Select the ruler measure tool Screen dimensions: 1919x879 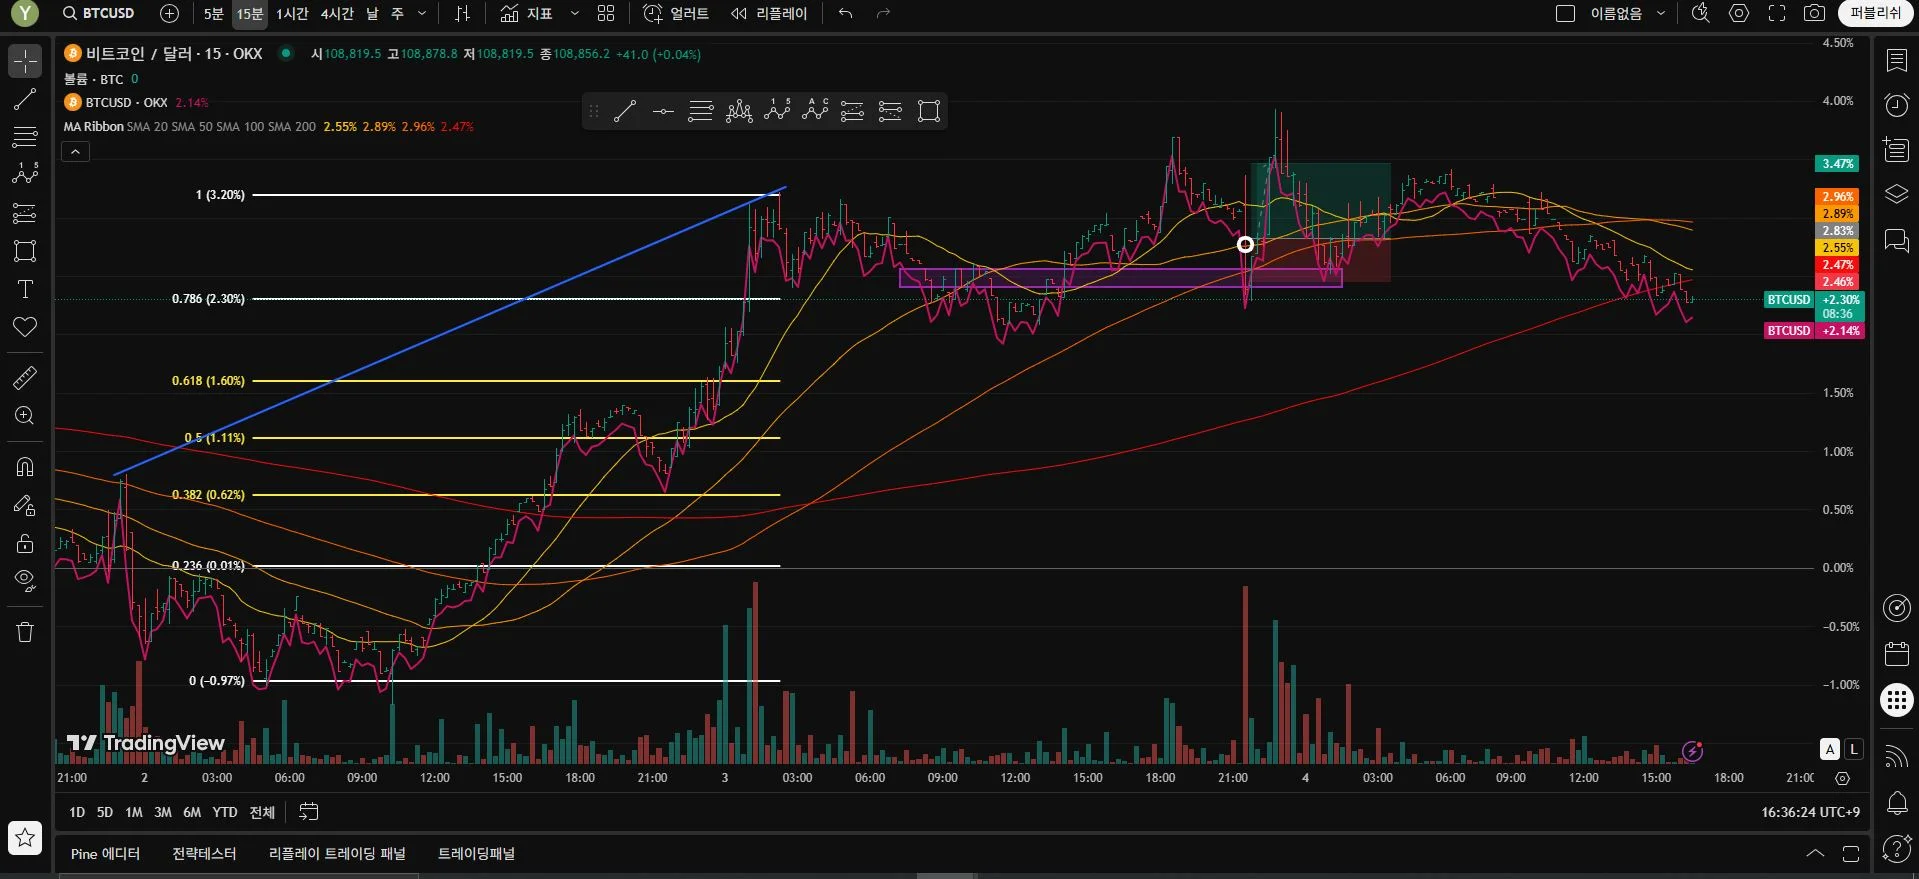[25, 378]
